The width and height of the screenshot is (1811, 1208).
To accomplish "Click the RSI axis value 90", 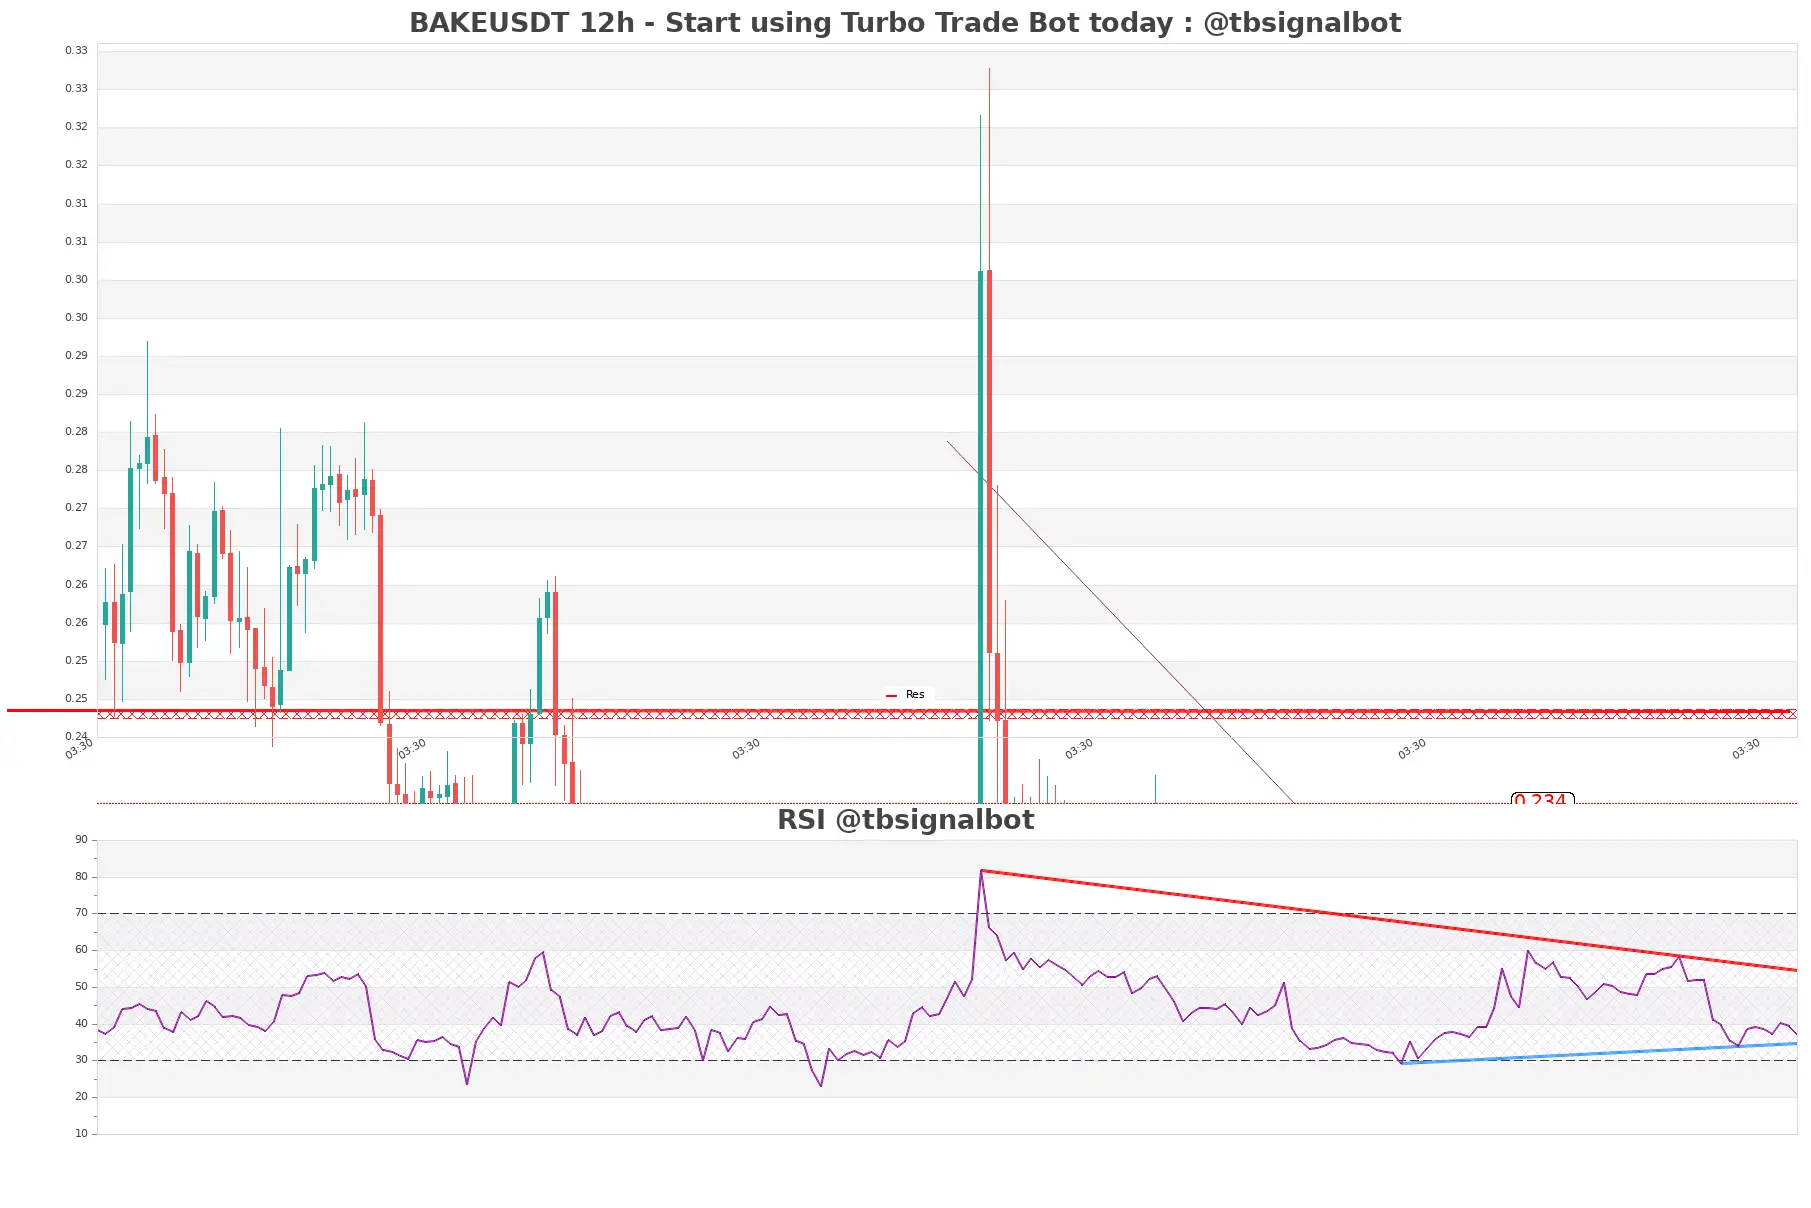I will tap(81, 840).
